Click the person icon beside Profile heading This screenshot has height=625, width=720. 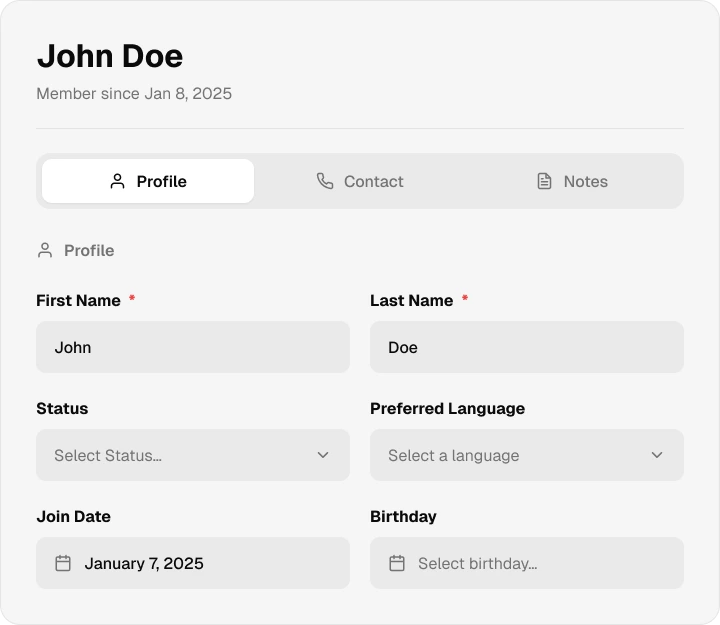(x=45, y=250)
